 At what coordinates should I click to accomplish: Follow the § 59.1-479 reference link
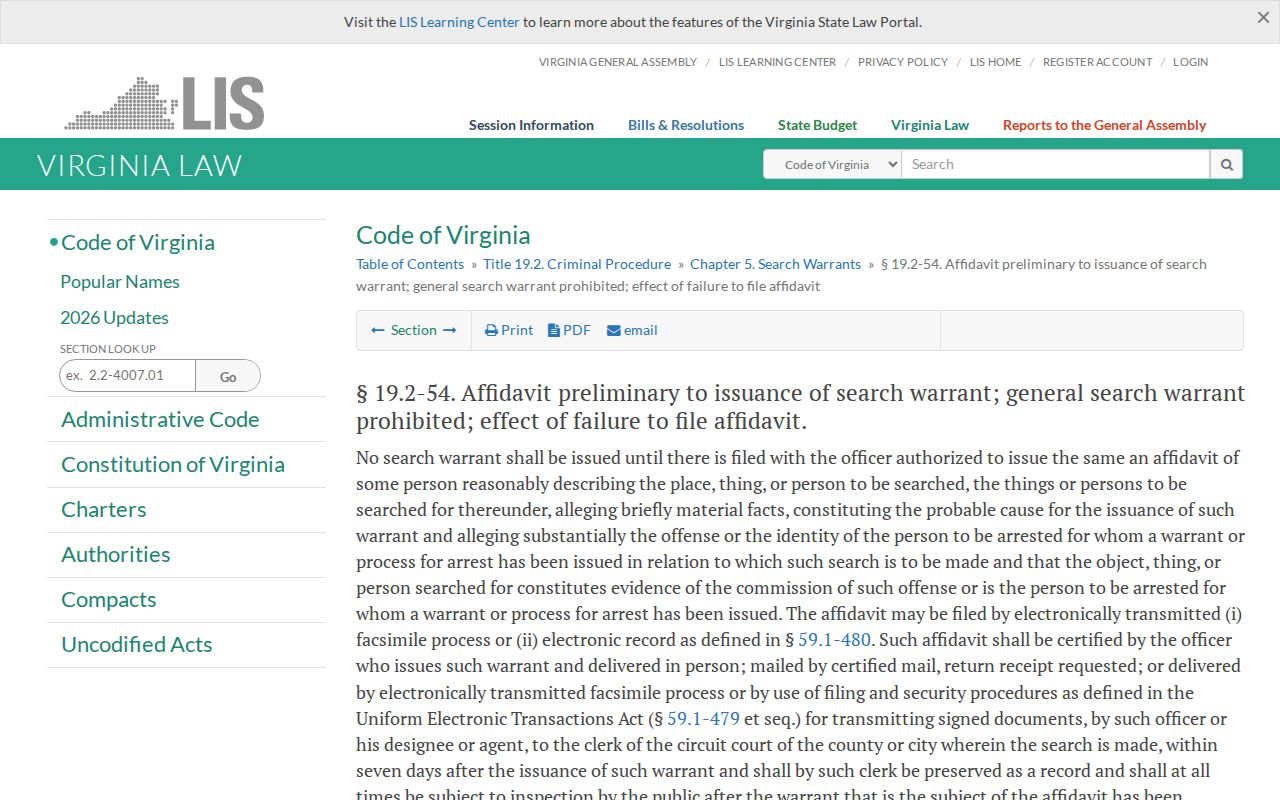pyautogui.click(x=703, y=718)
